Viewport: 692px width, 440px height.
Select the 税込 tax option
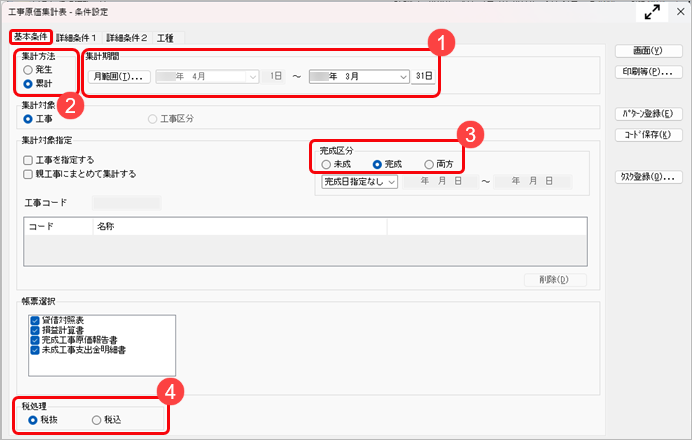pyautogui.click(x=97, y=421)
